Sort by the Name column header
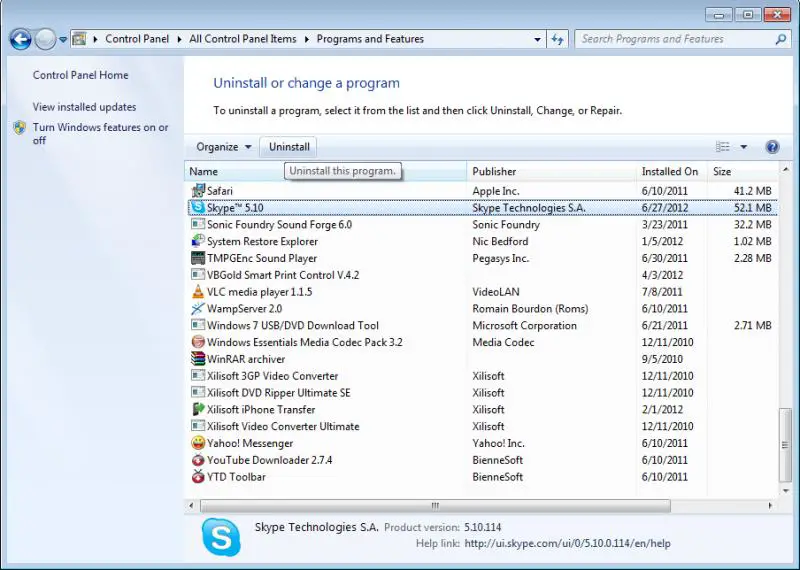 pyautogui.click(x=326, y=171)
